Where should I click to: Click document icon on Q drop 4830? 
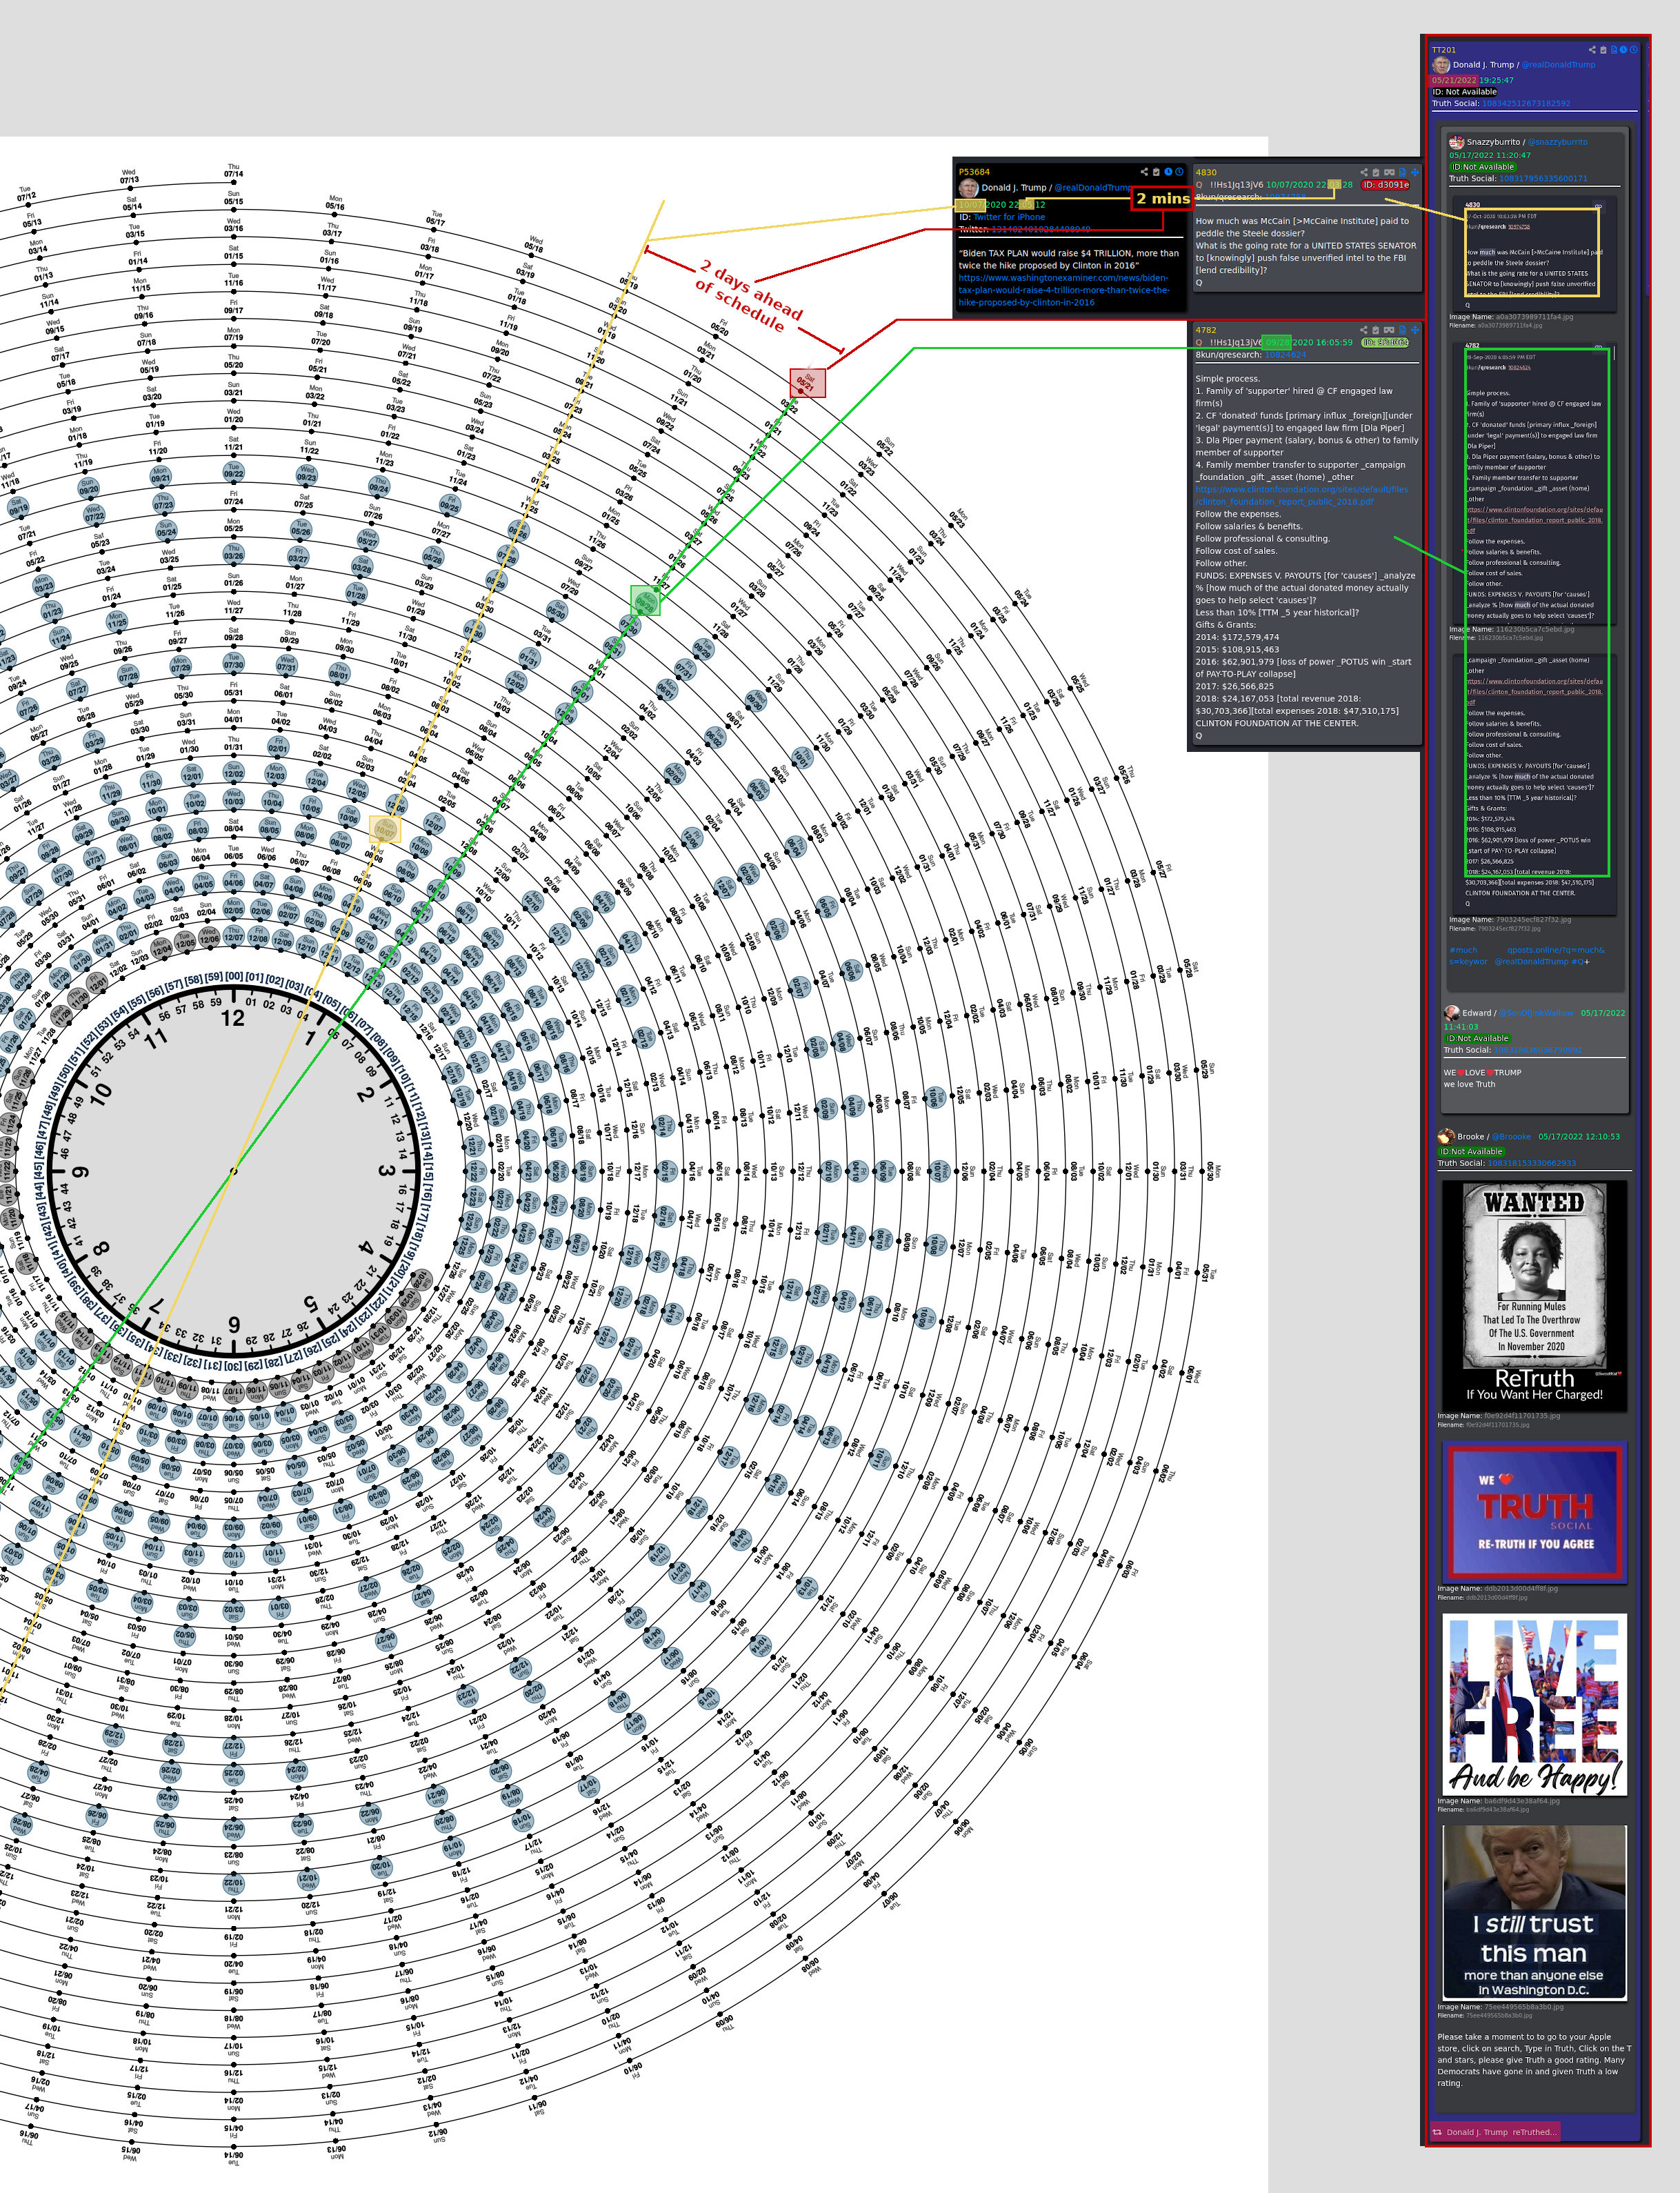tap(1402, 173)
